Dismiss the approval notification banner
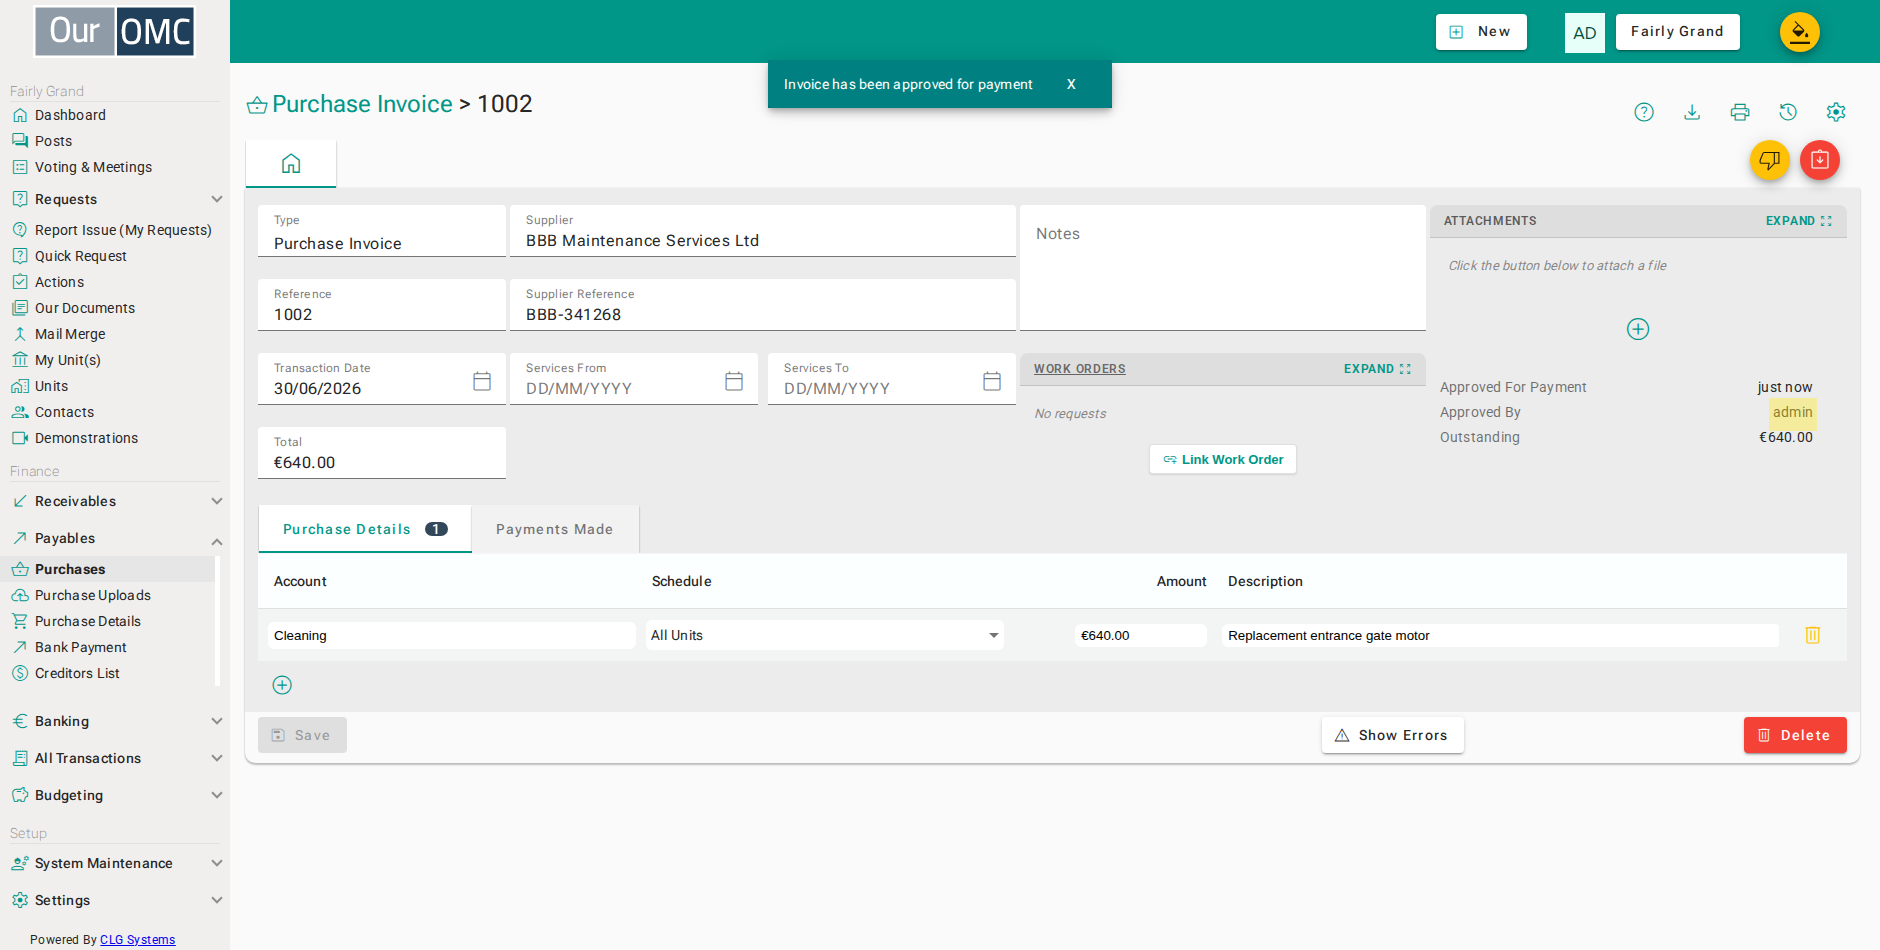 1071,85
